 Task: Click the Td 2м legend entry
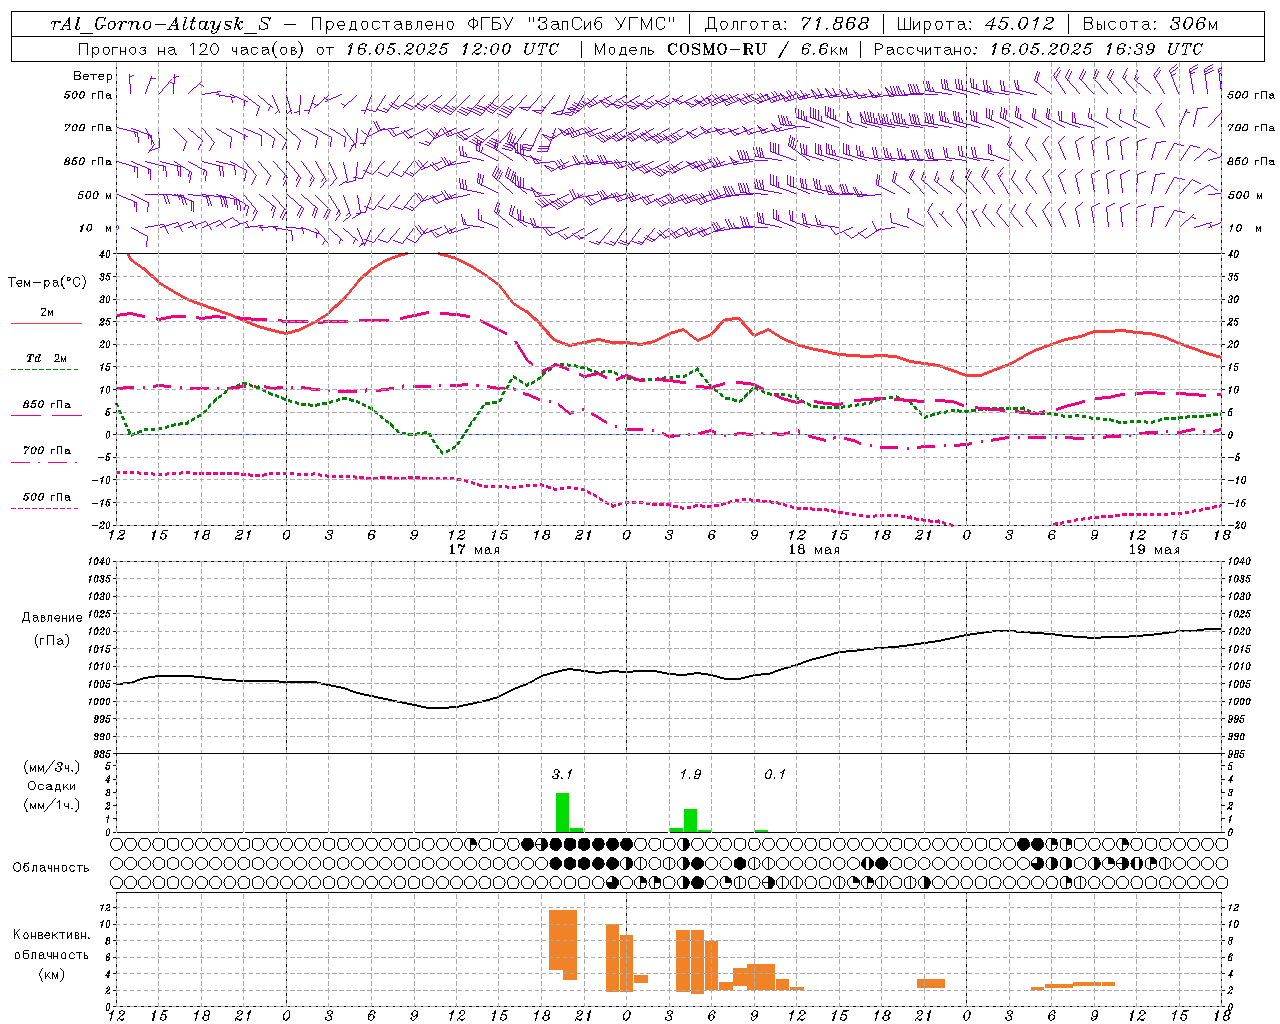click(47, 358)
